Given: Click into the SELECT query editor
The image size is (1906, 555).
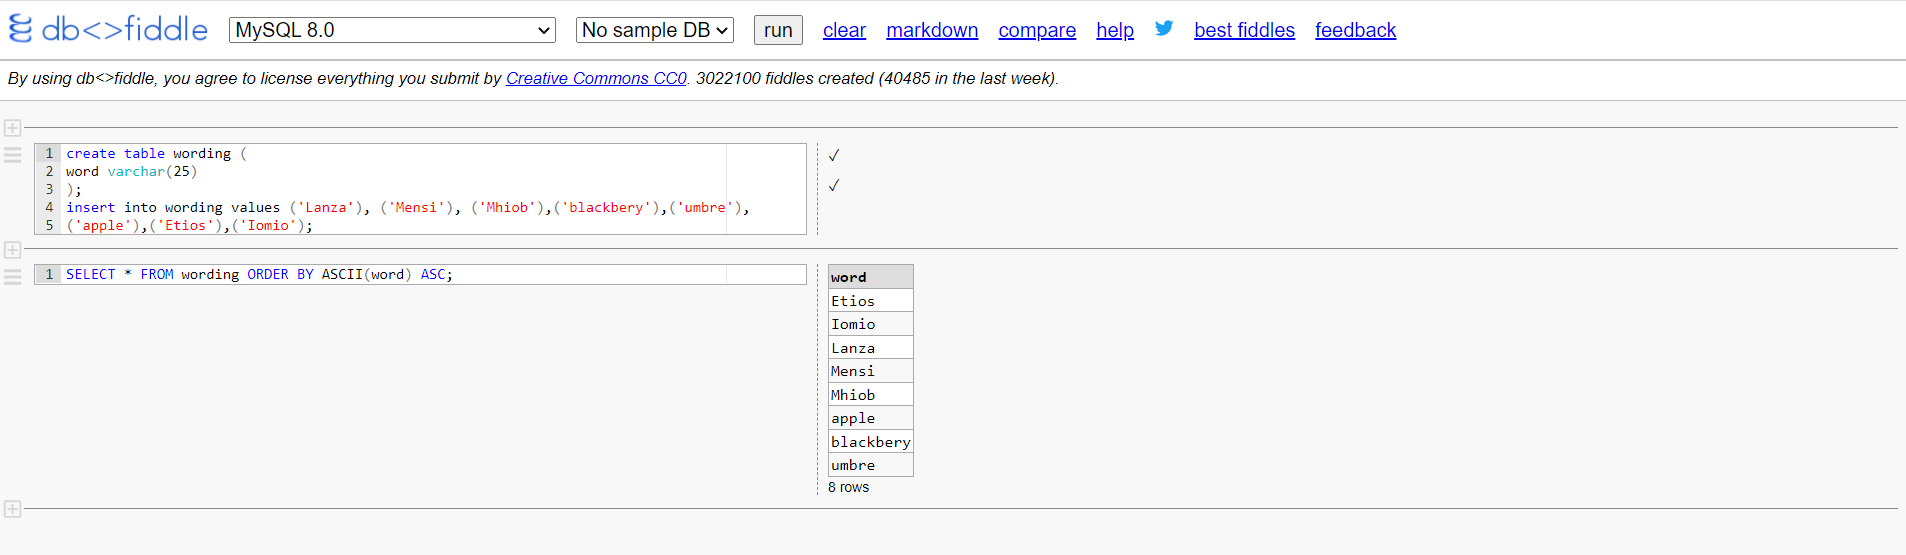Looking at the screenshot, I should (420, 274).
